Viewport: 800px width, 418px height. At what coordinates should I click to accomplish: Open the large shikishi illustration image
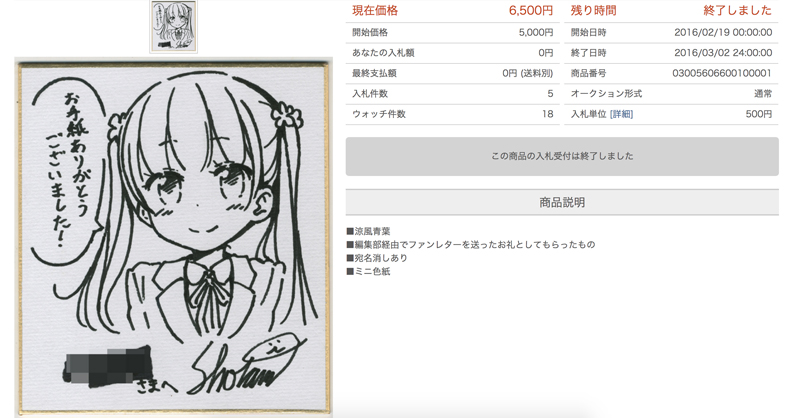click(173, 237)
